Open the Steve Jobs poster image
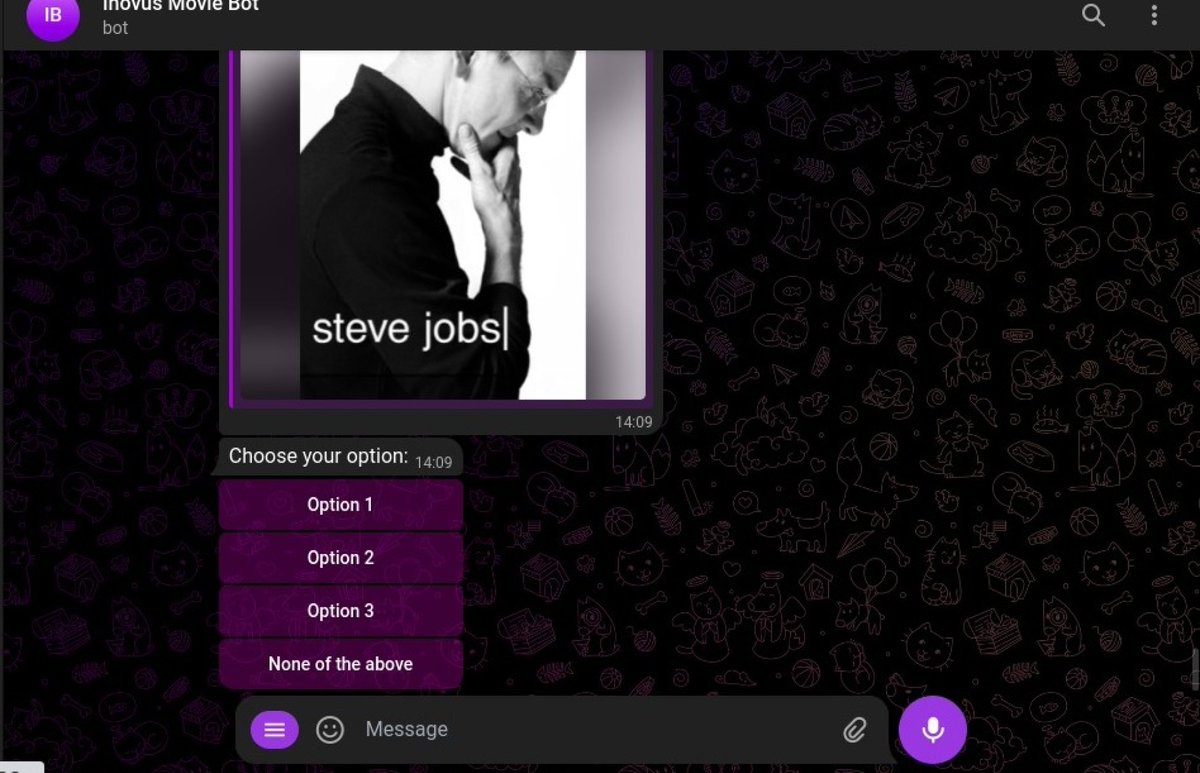1200x773 pixels. coord(442,225)
